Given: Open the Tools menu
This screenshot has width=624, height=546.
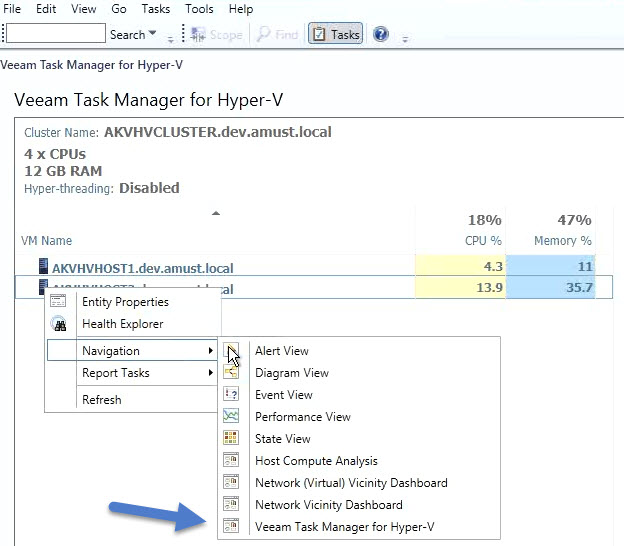Looking at the screenshot, I should click(199, 9).
